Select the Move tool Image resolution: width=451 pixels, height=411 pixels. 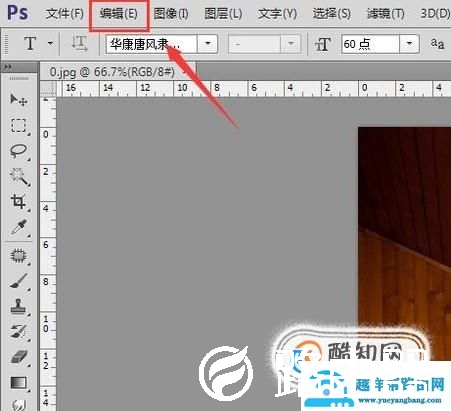click(18, 100)
